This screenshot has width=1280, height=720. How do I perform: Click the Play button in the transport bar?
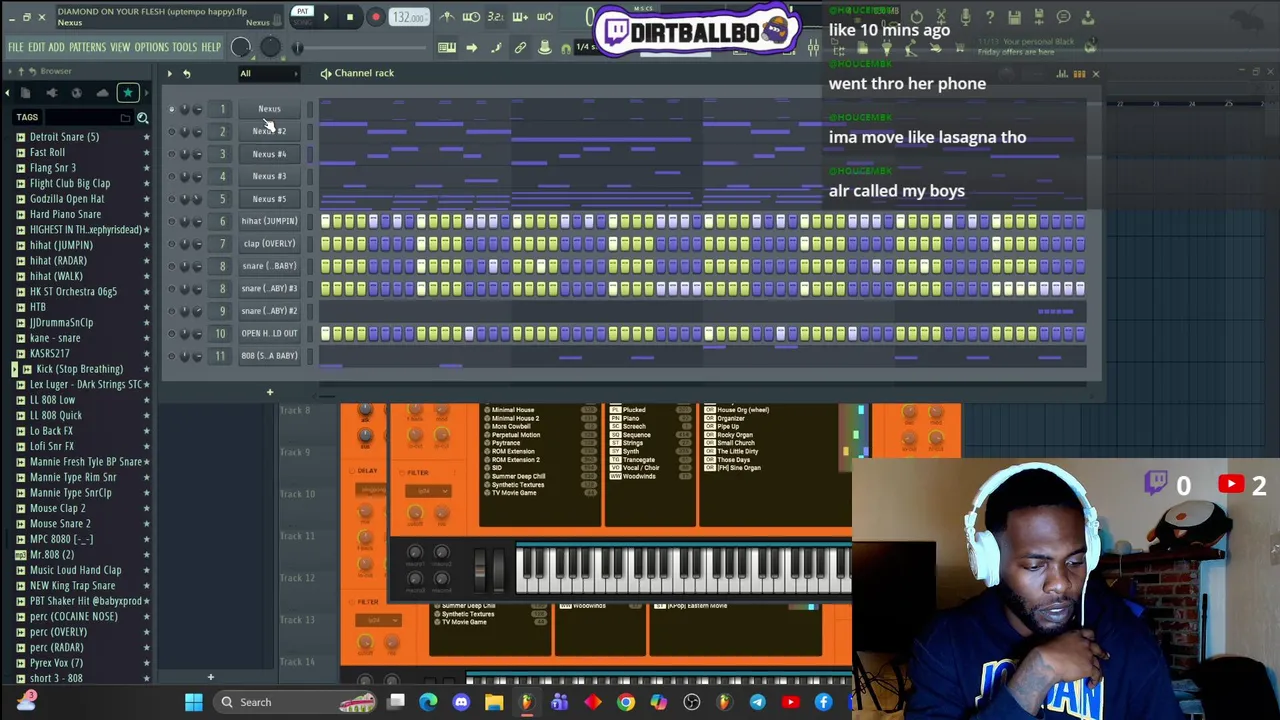point(325,17)
